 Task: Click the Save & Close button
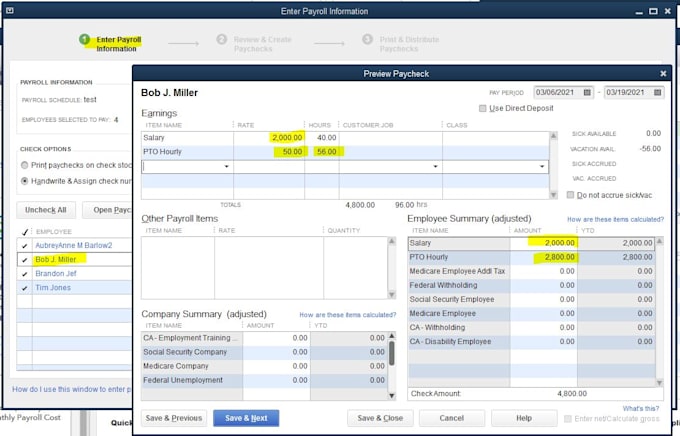coord(380,418)
